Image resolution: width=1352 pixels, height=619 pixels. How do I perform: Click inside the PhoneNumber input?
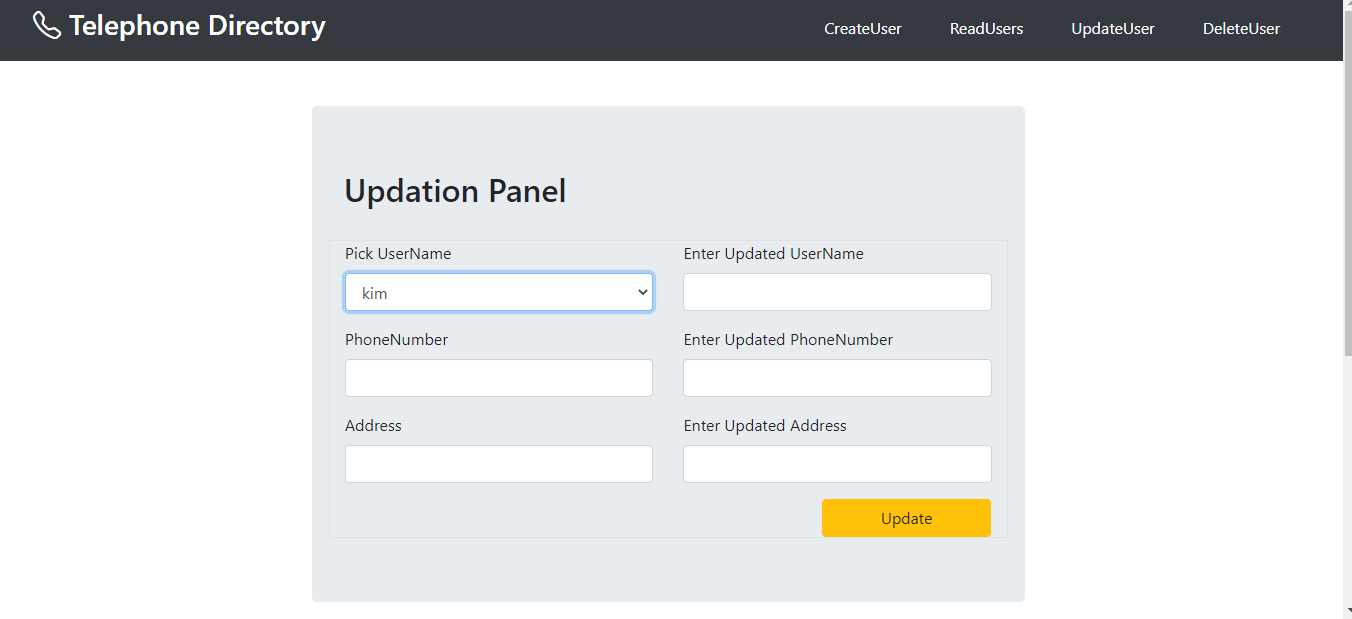click(x=498, y=377)
